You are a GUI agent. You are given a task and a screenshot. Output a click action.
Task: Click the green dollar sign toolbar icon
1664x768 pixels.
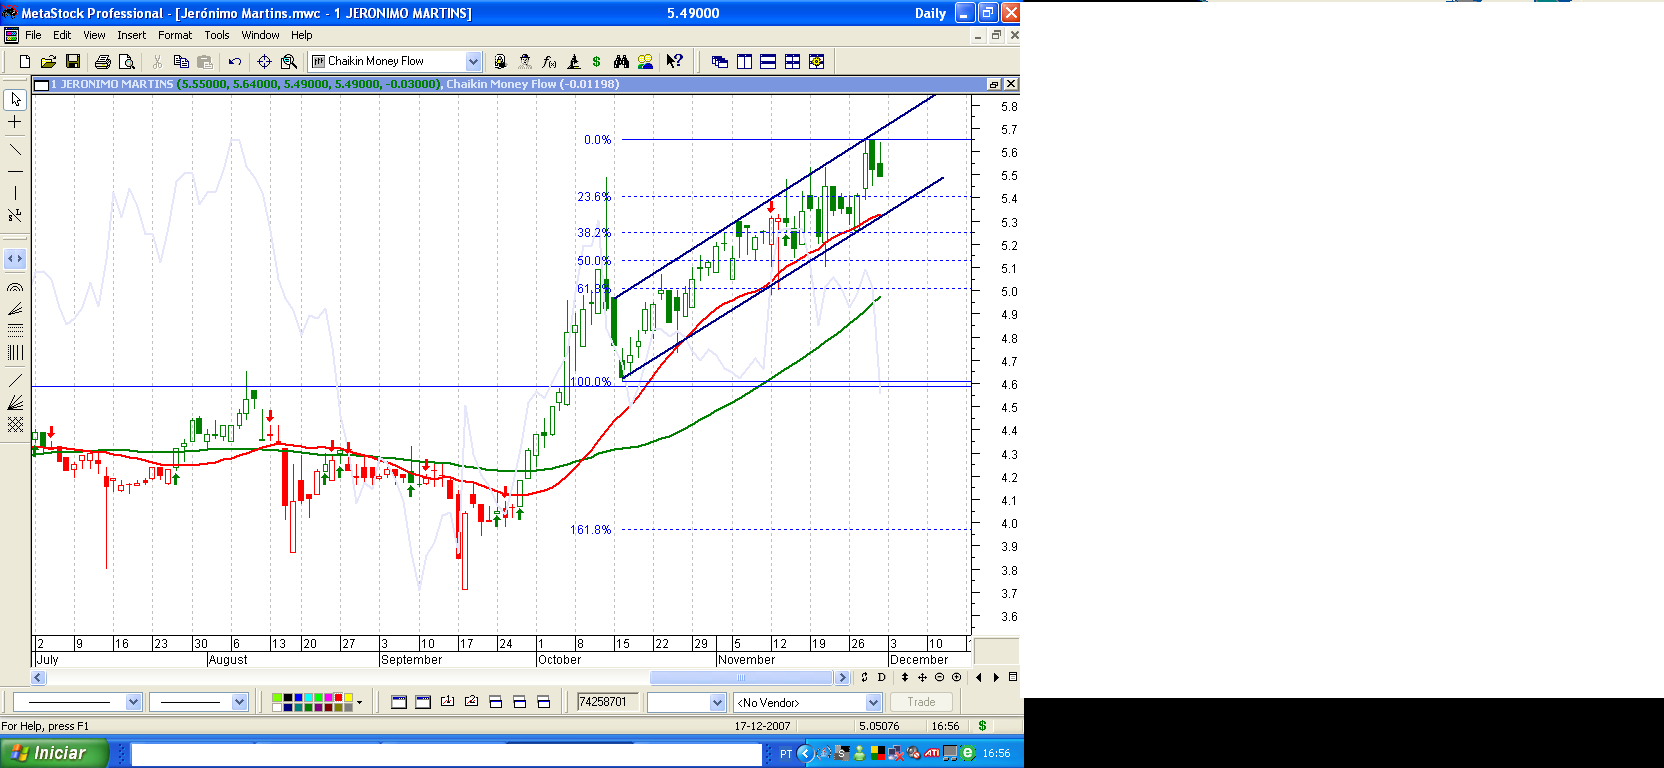[x=597, y=62]
